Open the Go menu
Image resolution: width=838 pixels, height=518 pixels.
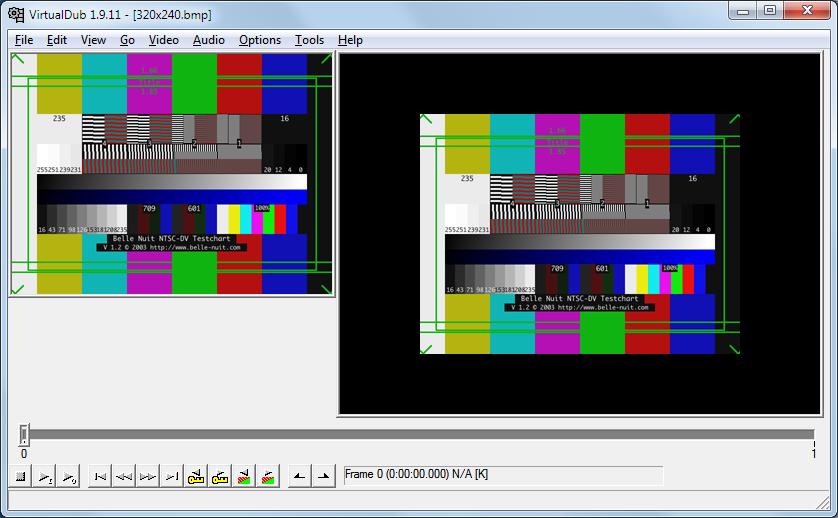point(127,40)
